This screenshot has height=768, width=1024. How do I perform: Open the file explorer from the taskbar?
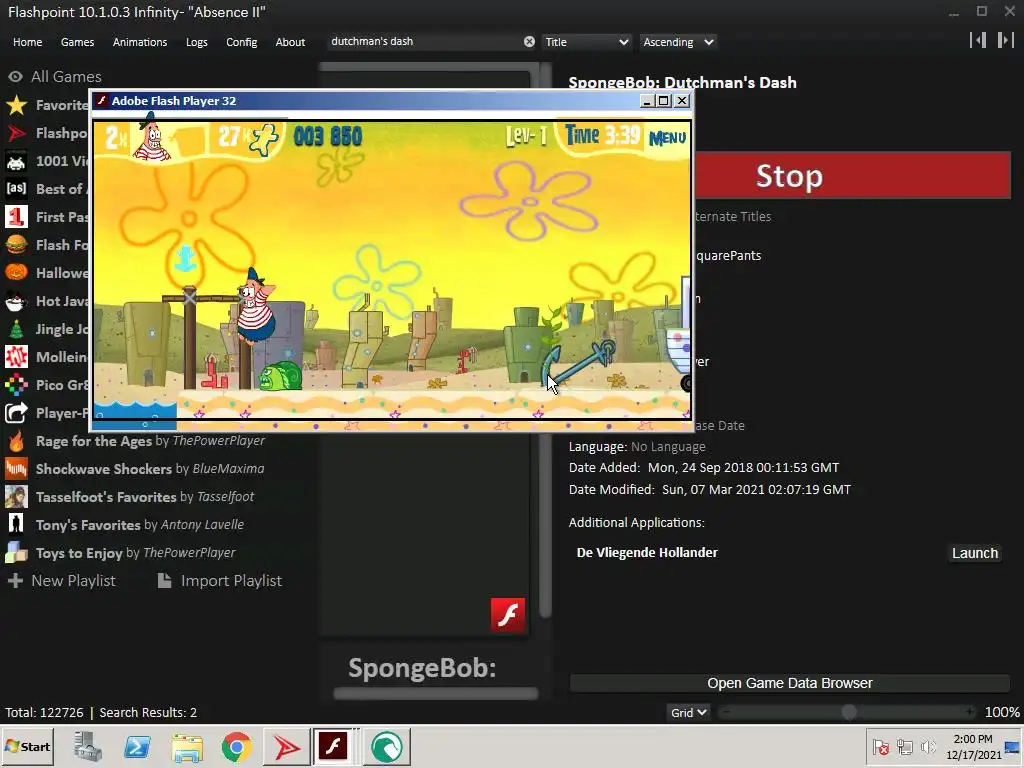187,746
